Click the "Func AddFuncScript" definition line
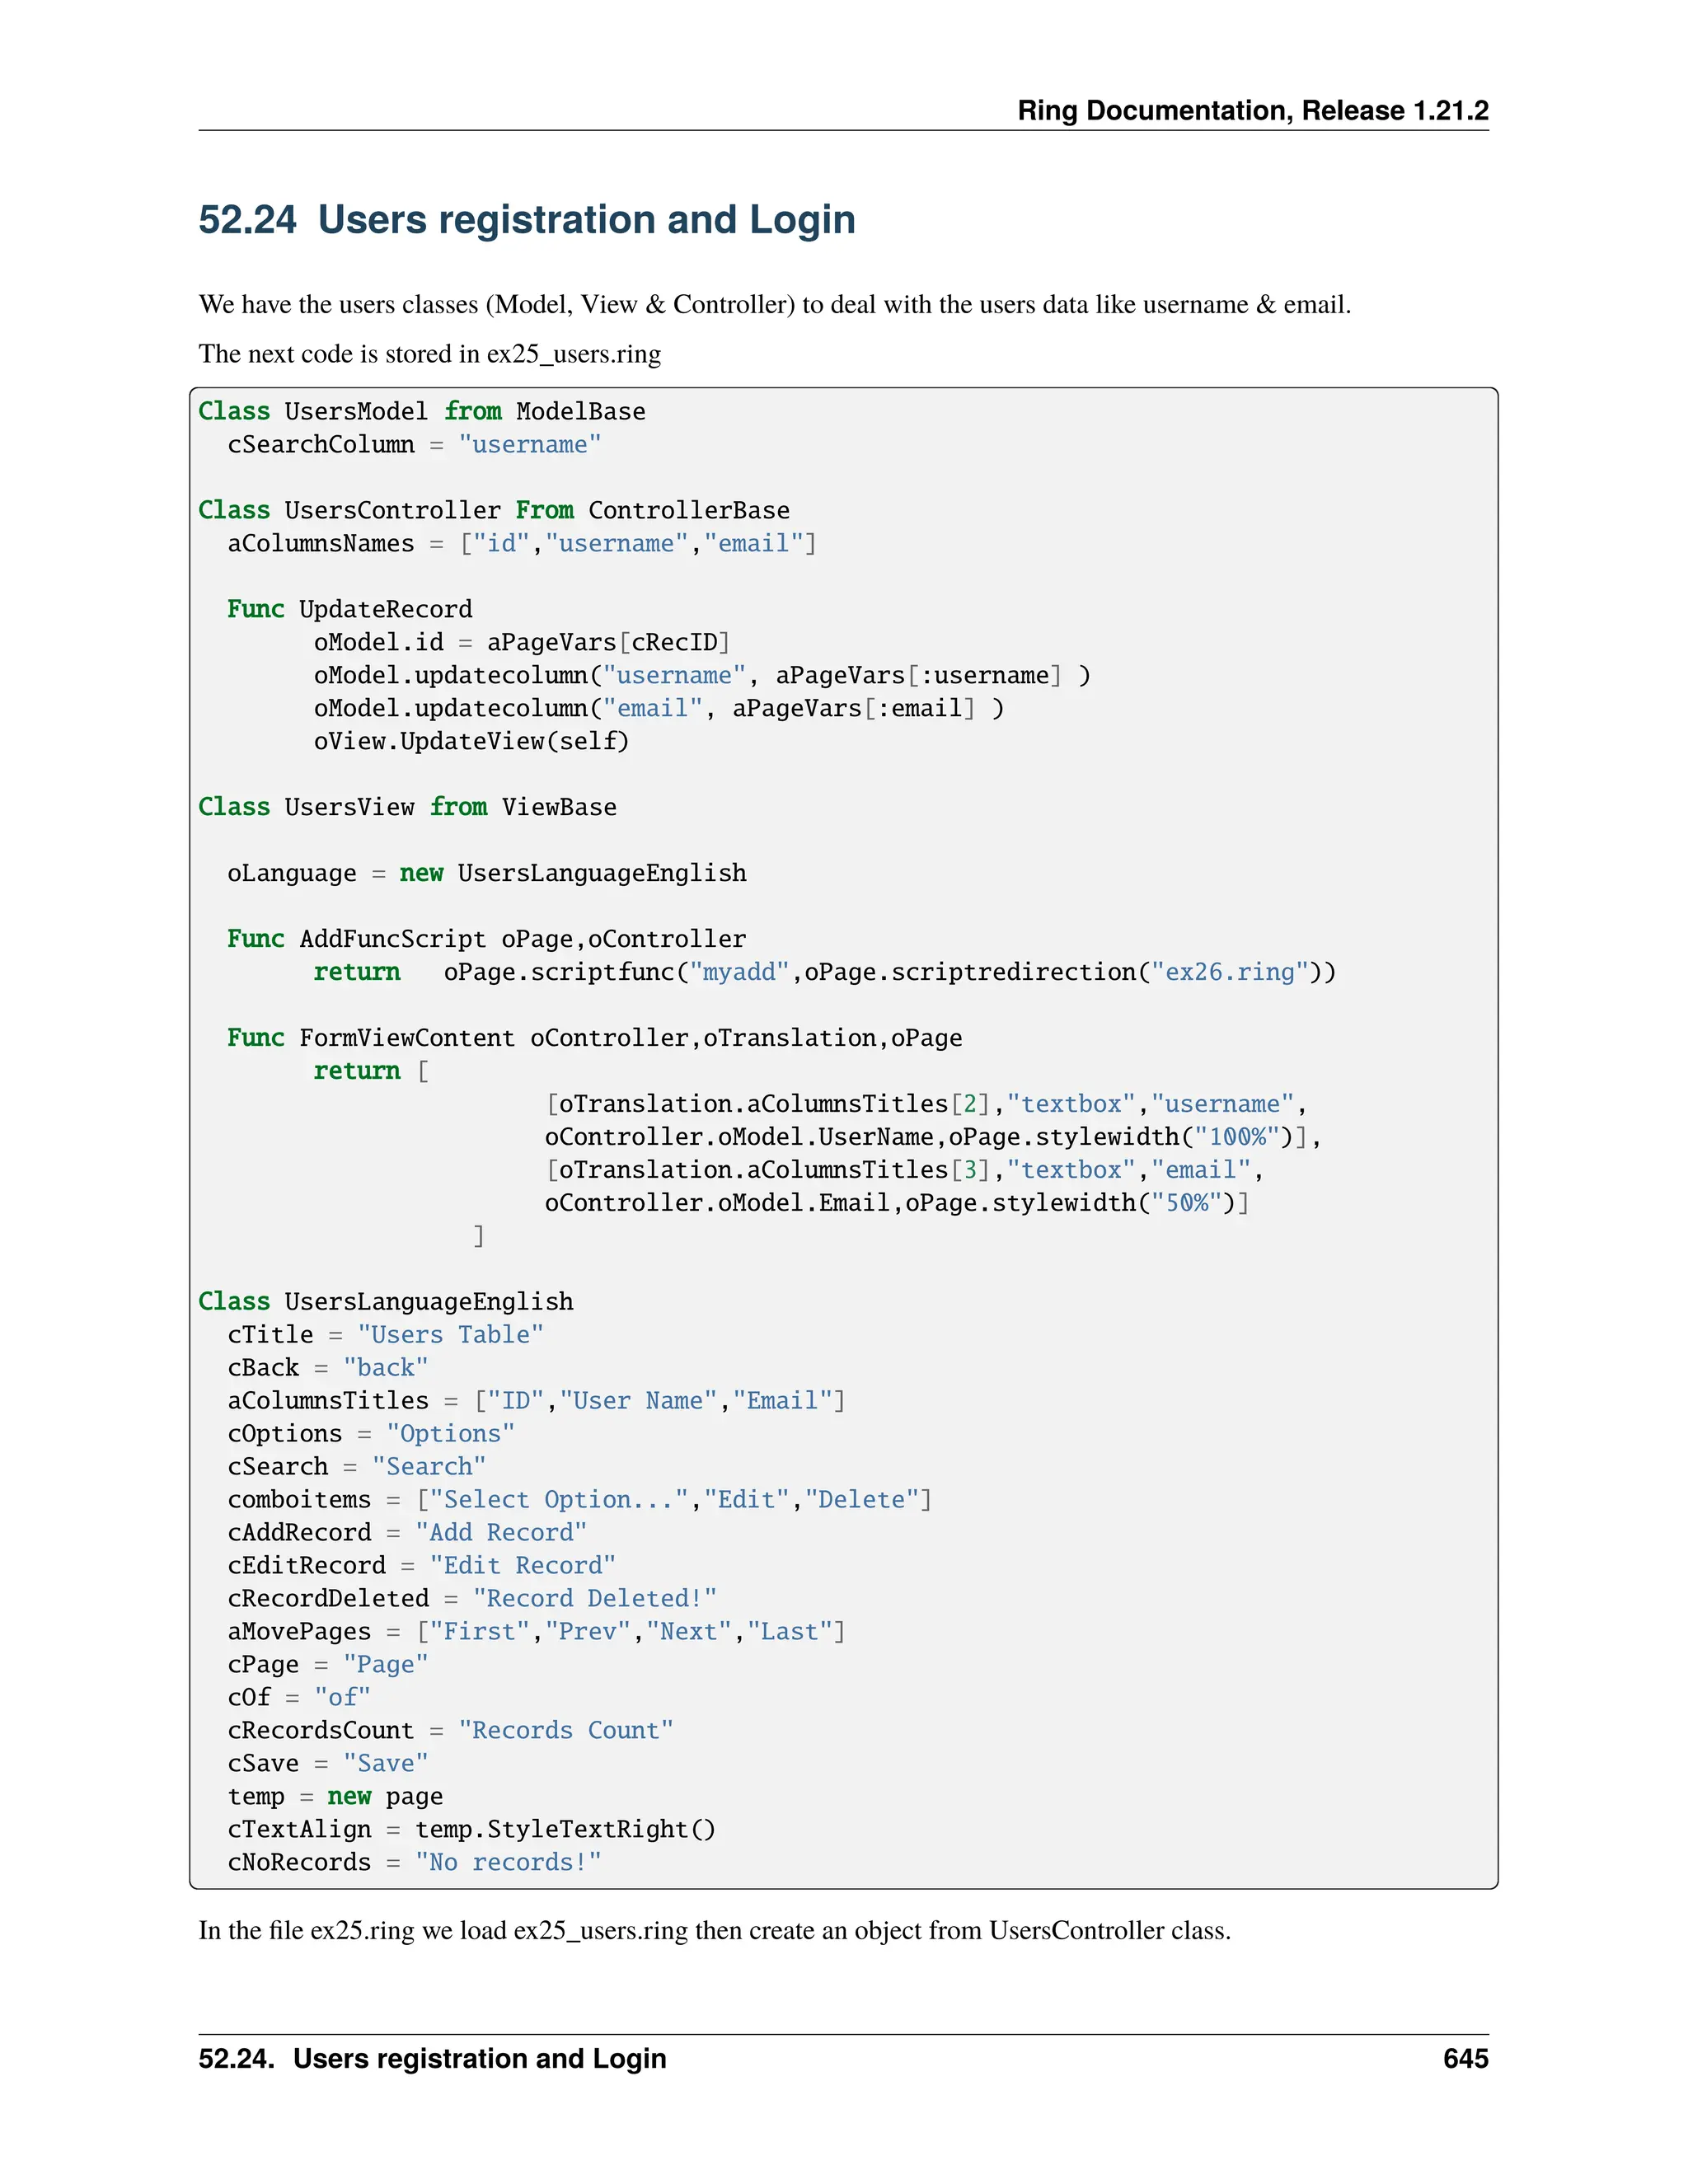Image resolution: width=1688 pixels, height=2184 pixels. (486, 939)
